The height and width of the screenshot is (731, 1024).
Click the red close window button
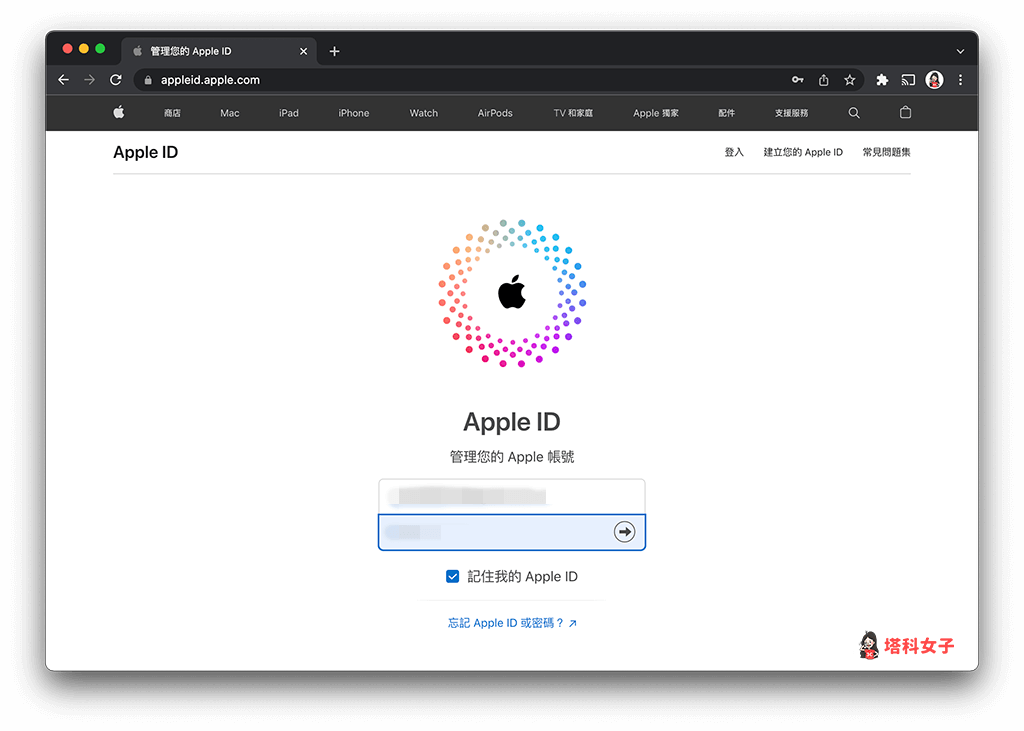click(67, 48)
